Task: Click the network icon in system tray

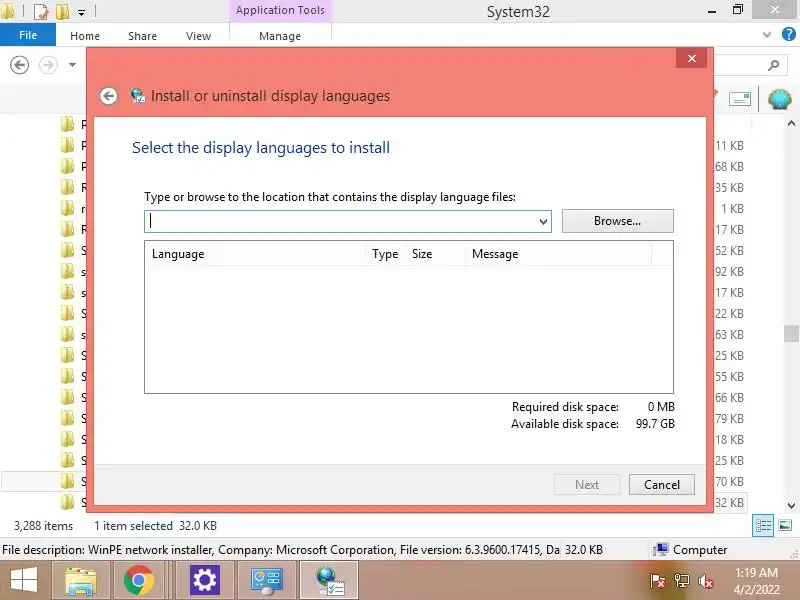Action: click(x=682, y=581)
